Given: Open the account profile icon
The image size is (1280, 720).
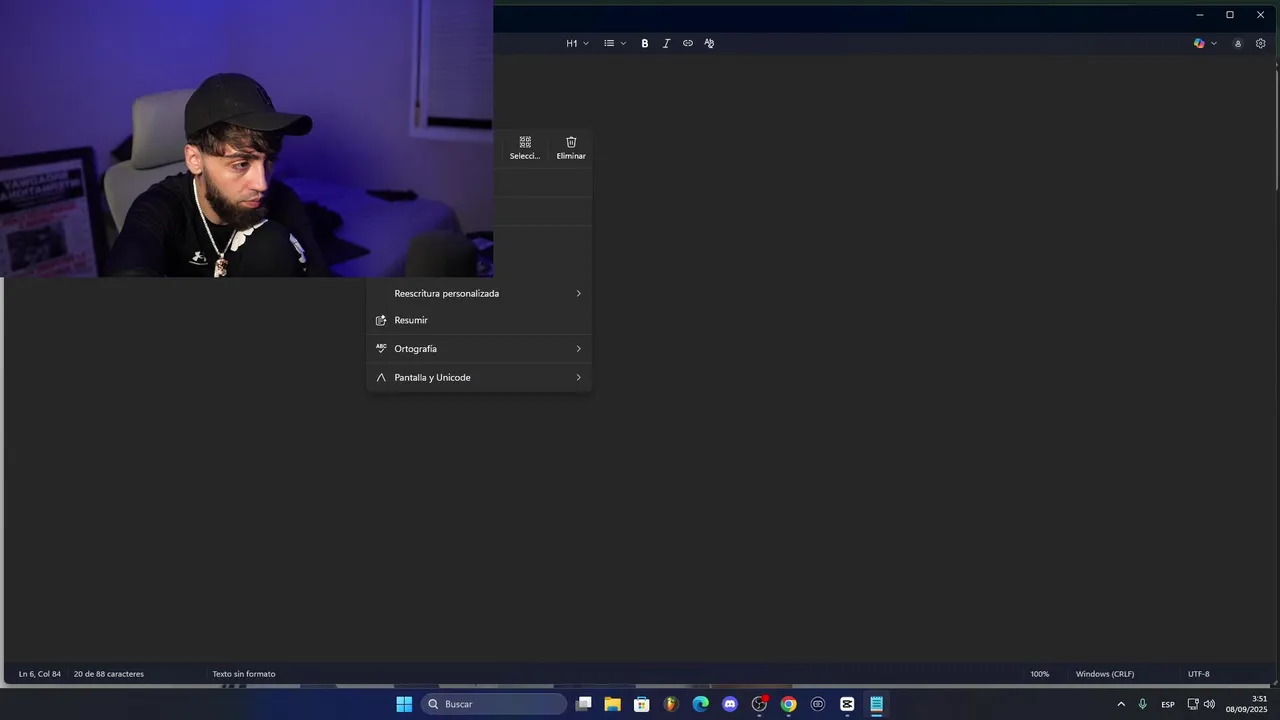Looking at the screenshot, I should pos(1238,43).
